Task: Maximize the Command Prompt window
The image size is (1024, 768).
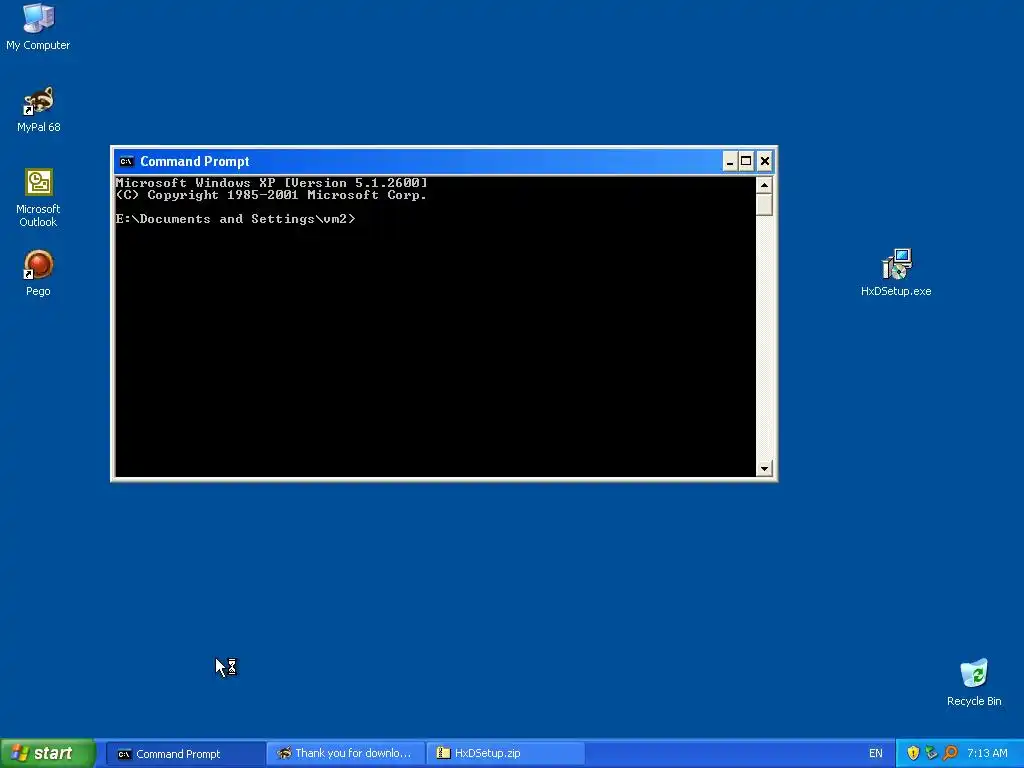Action: click(x=746, y=161)
